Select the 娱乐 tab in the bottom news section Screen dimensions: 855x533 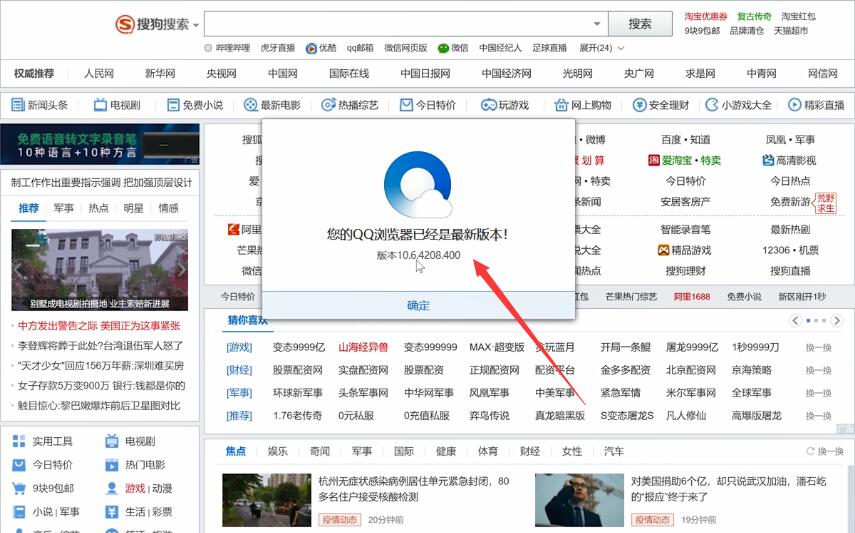[x=278, y=451]
